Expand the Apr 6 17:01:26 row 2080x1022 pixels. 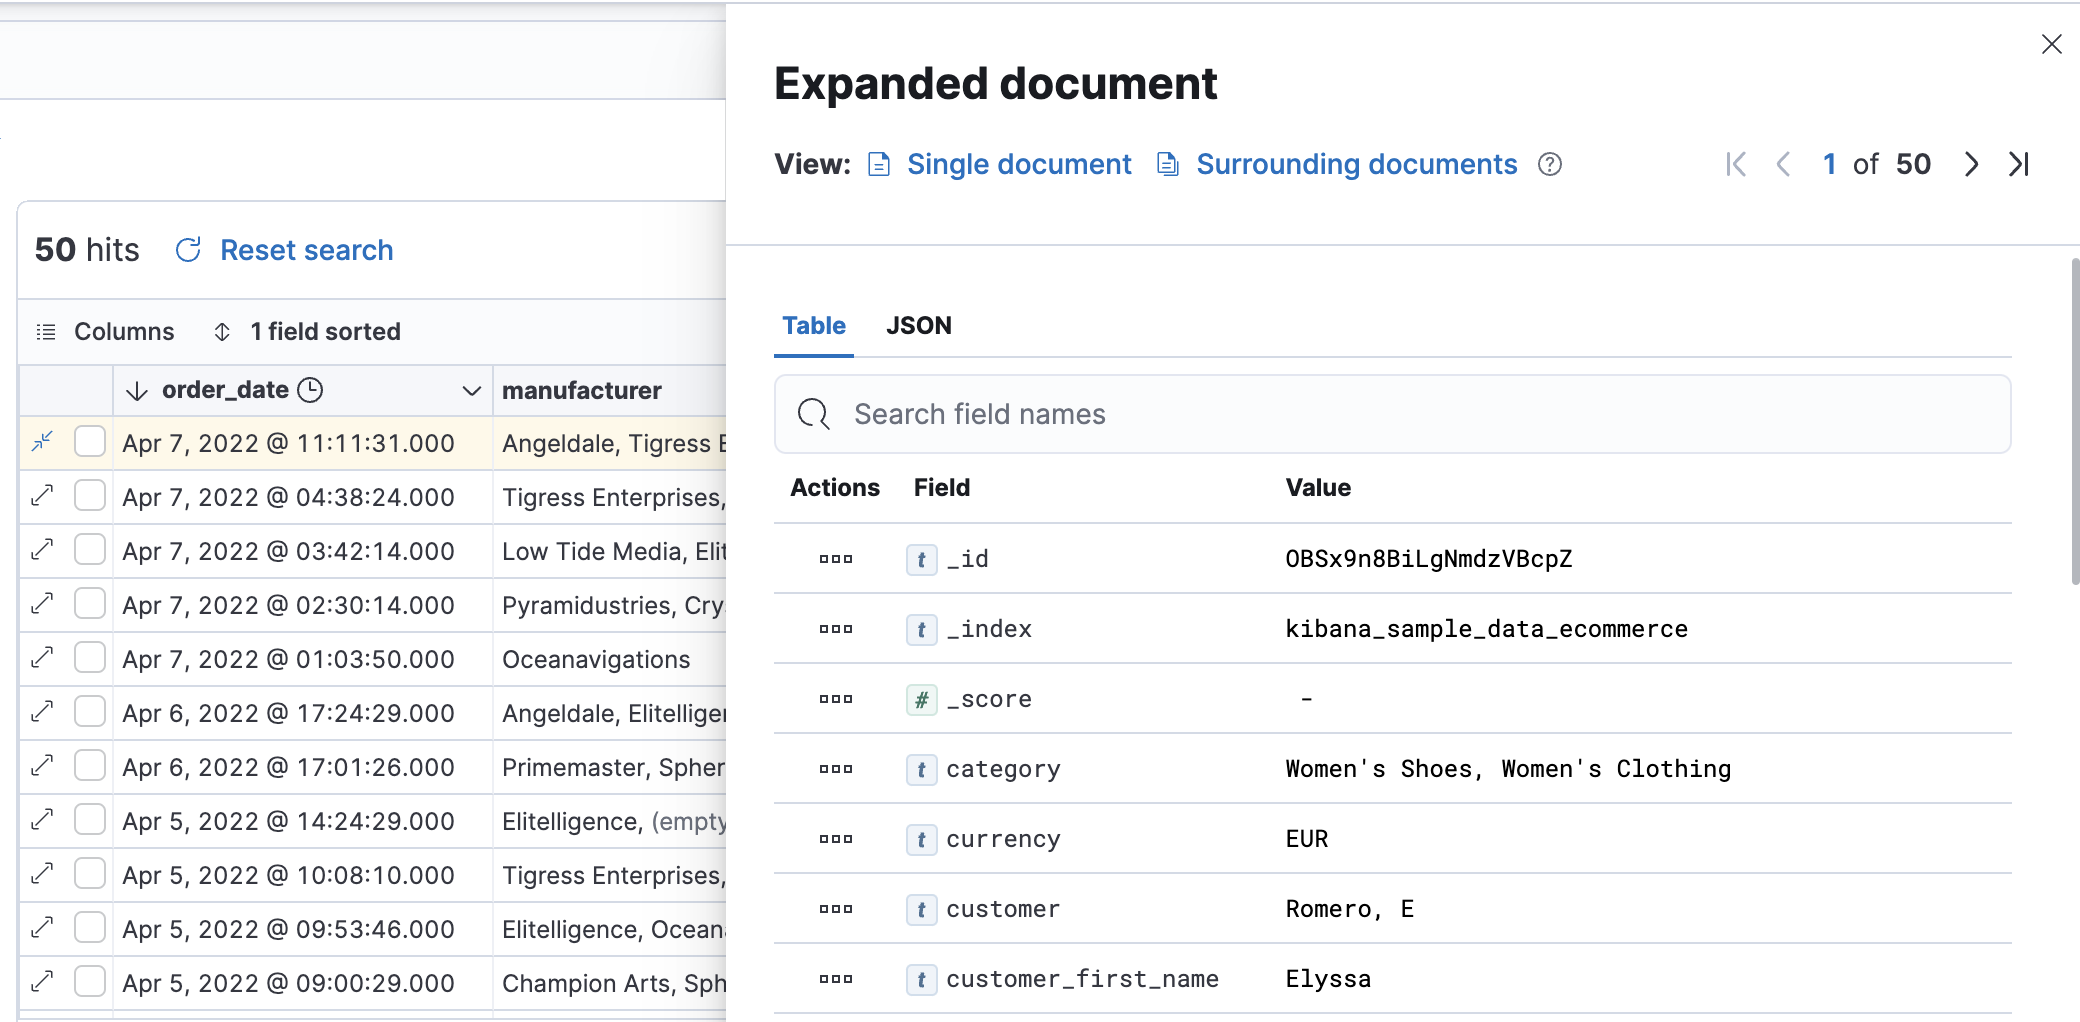[42, 766]
